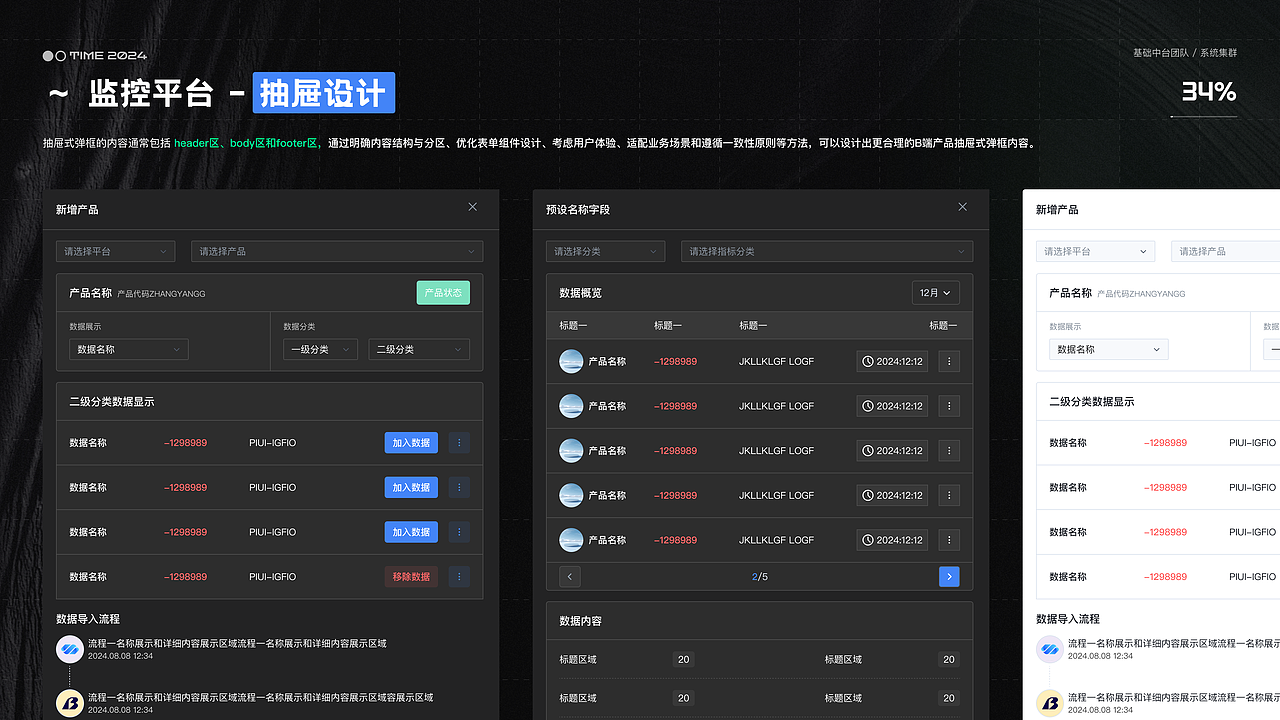Click the 2/5 page indicator
Screen dimensions: 1280x720
pos(760,577)
